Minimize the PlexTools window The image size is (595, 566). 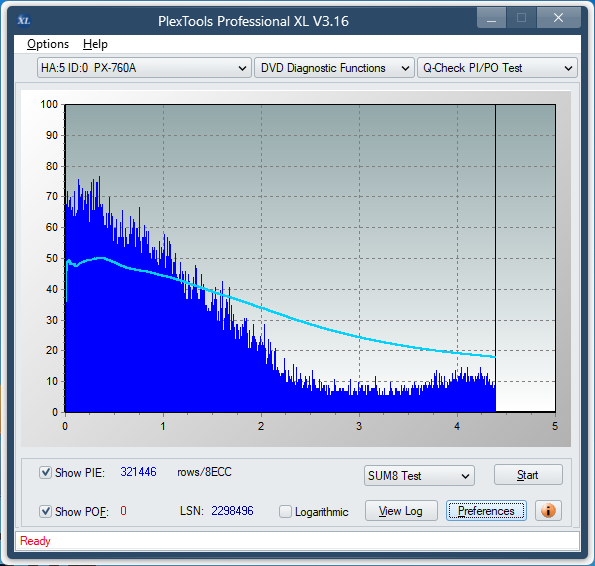tap(491, 18)
